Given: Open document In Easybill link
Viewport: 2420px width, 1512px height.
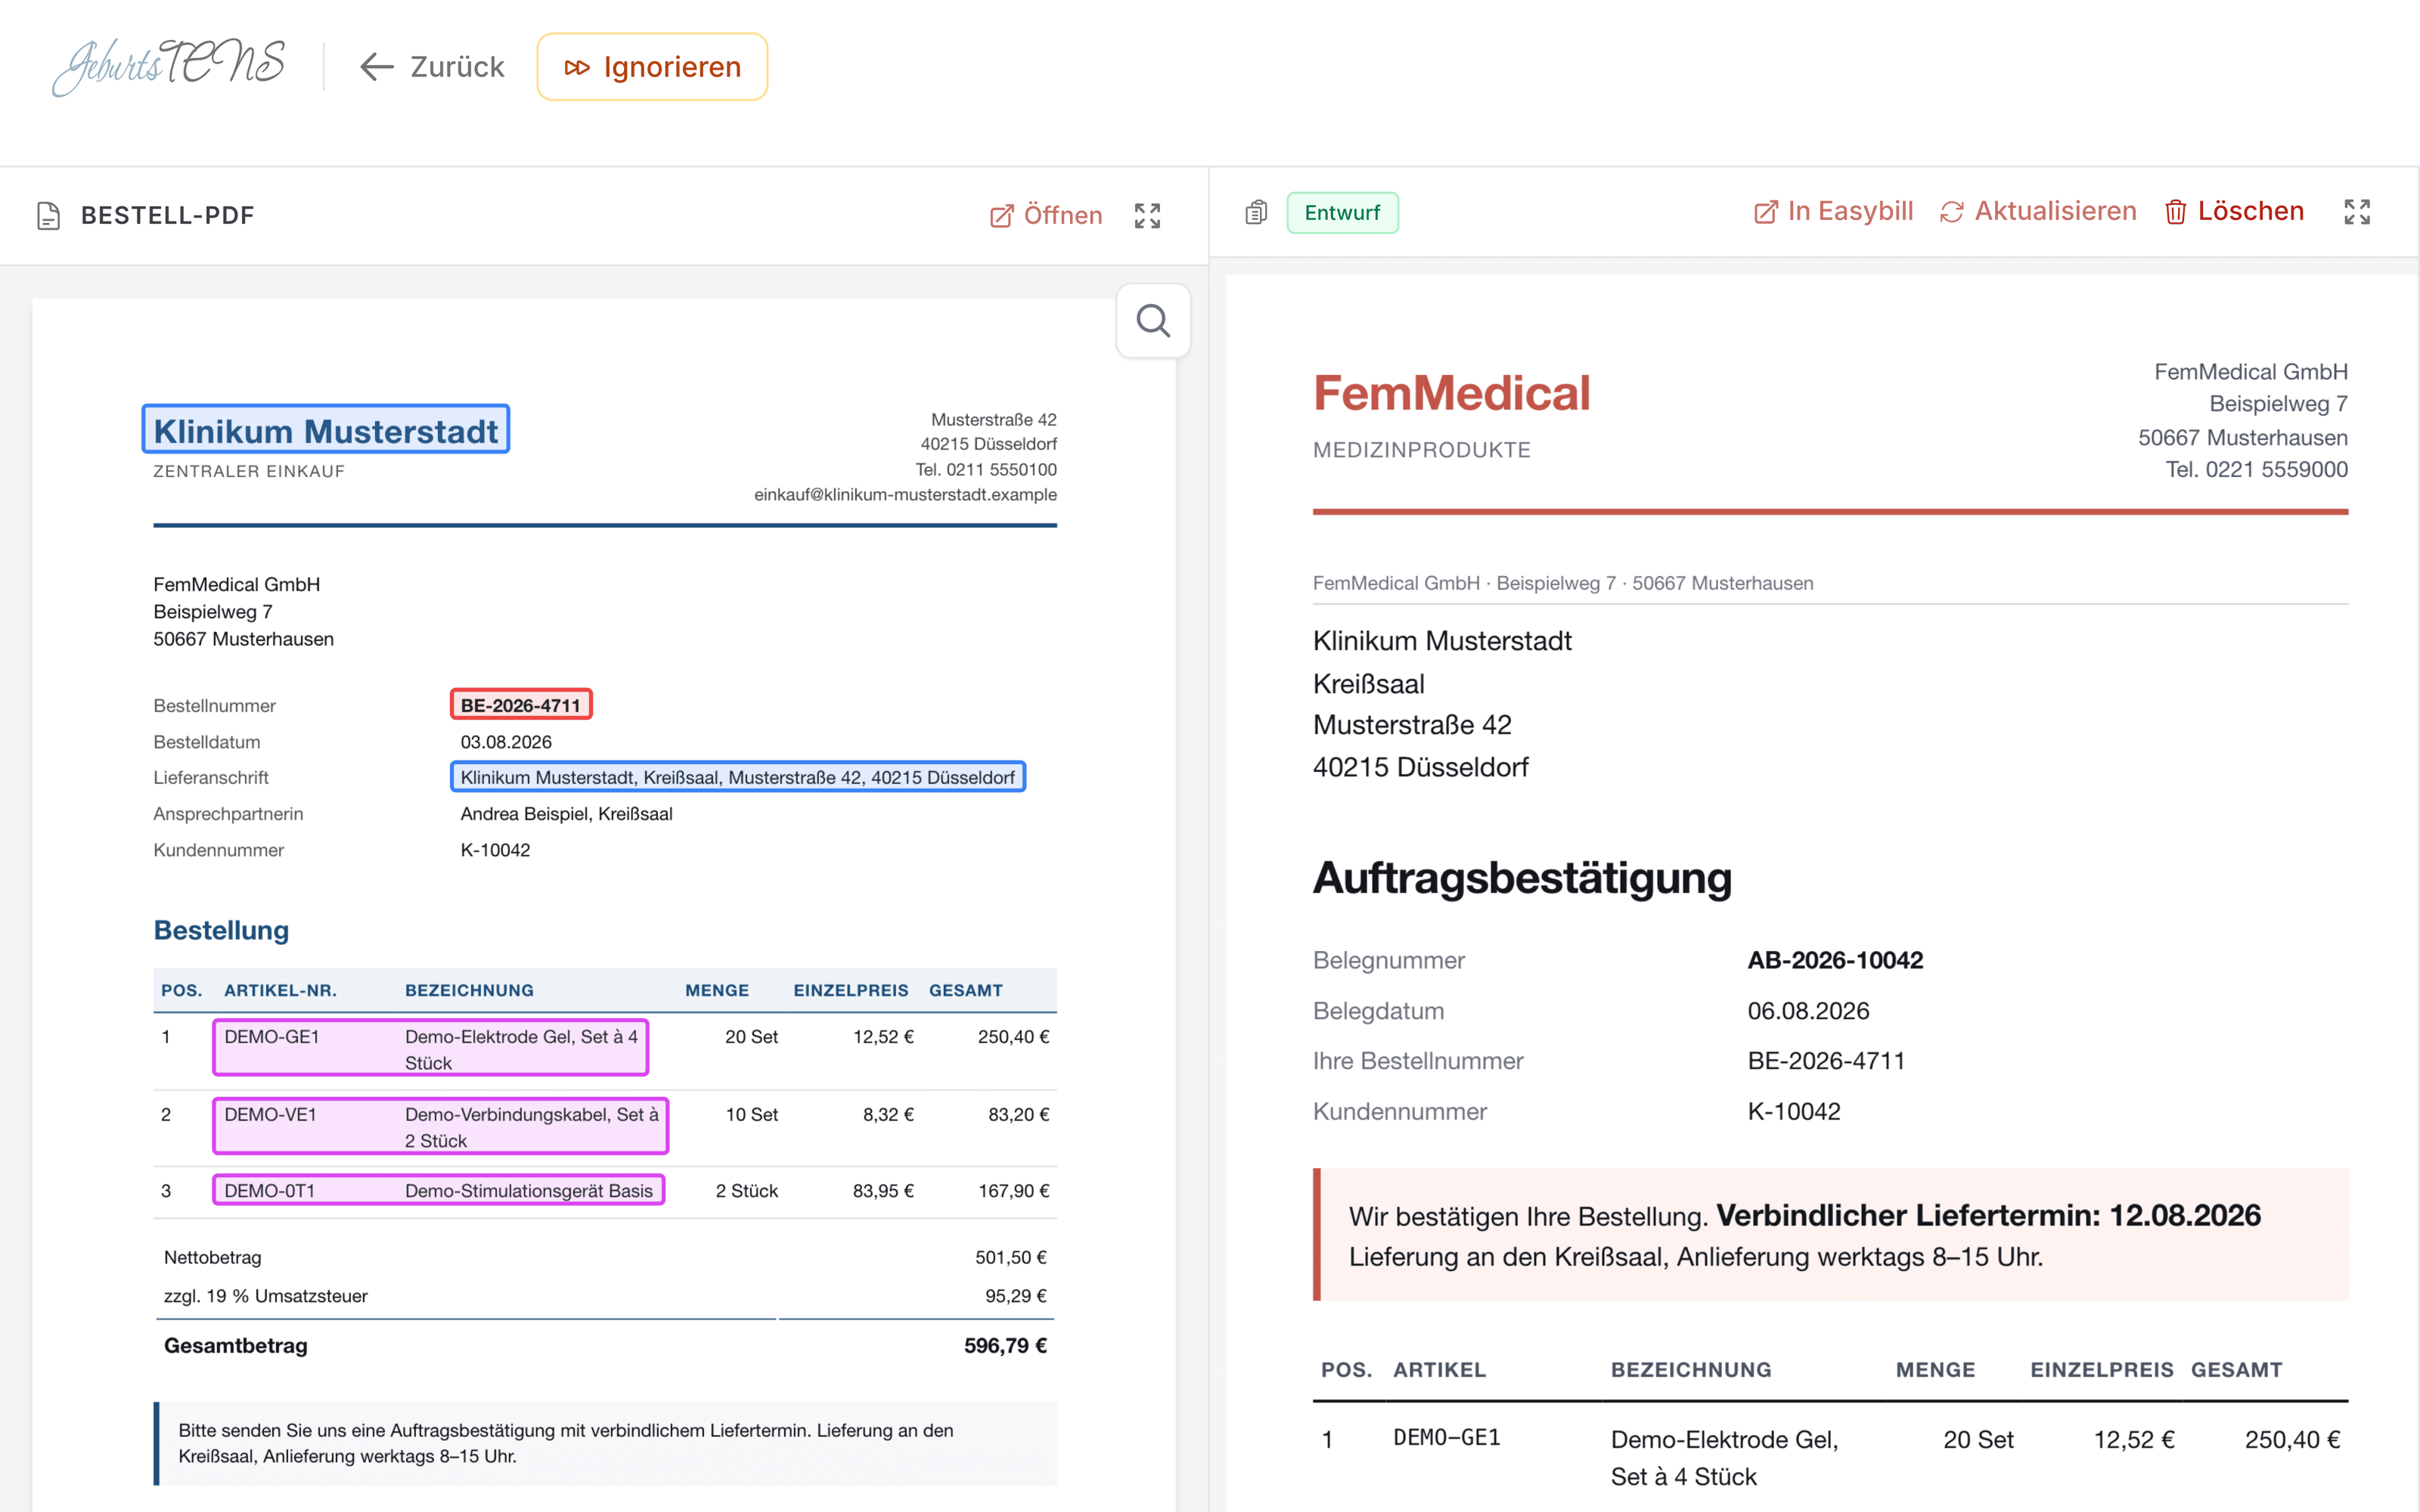Looking at the screenshot, I should [1833, 211].
